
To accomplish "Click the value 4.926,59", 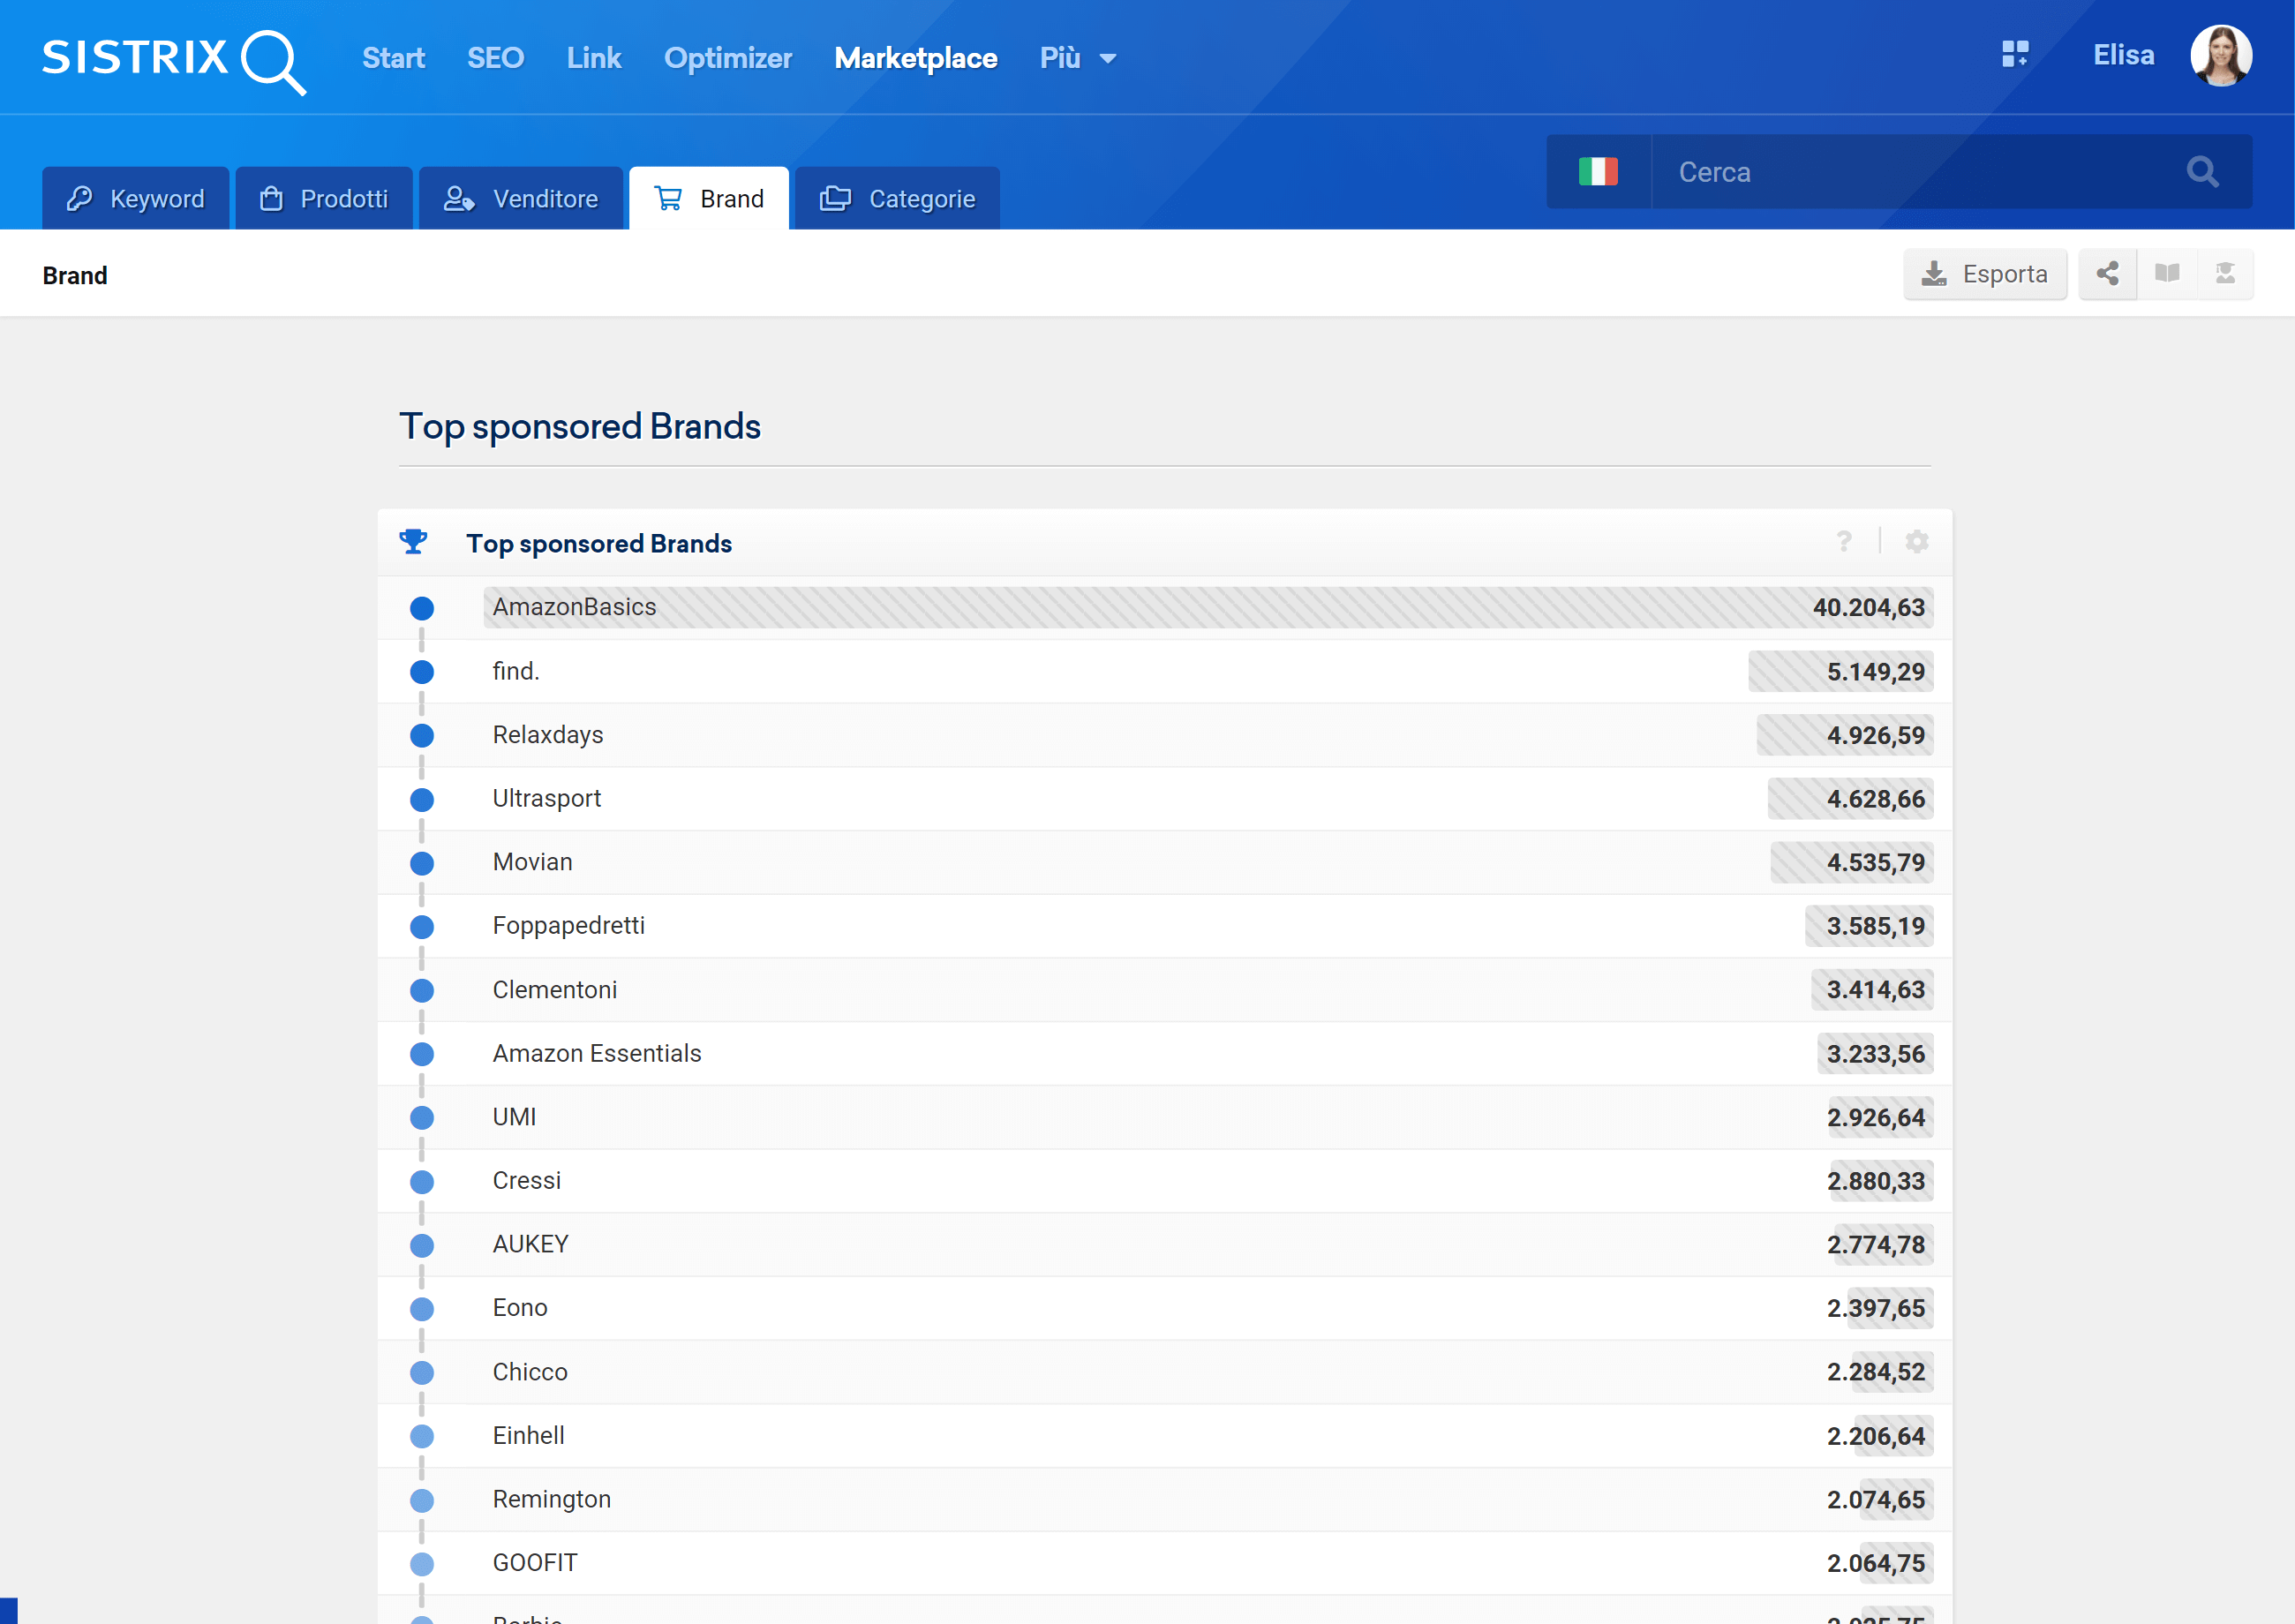I will 1875,736.
